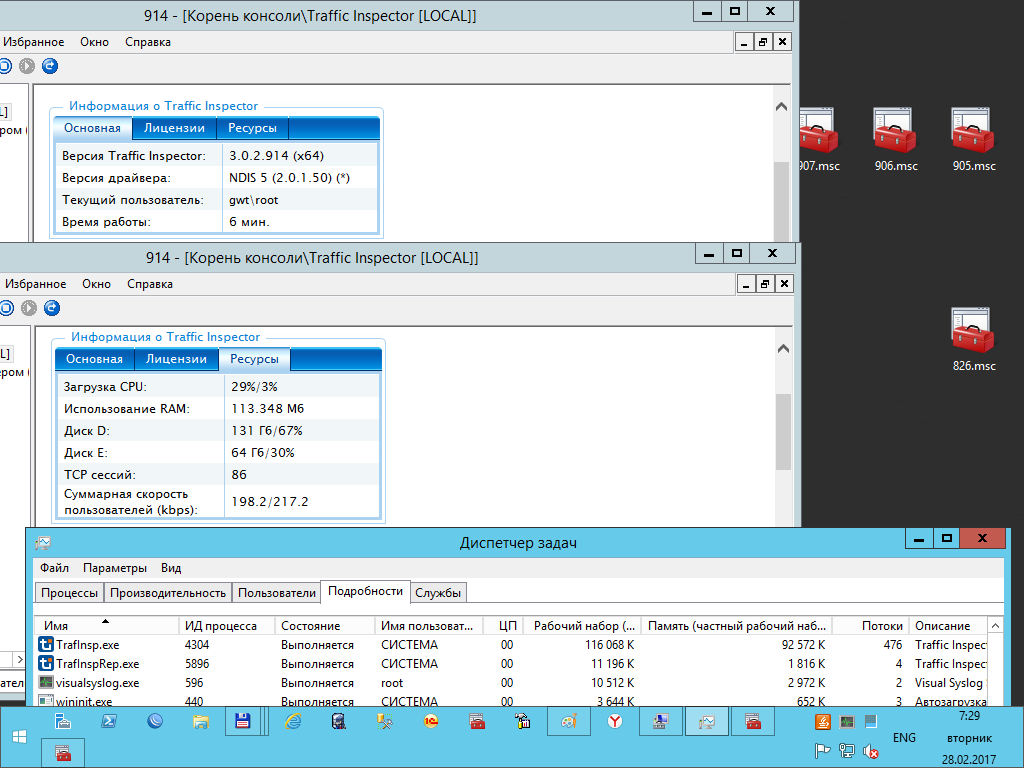Click the RAM usage value 113.348 Мб

[268, 409]
